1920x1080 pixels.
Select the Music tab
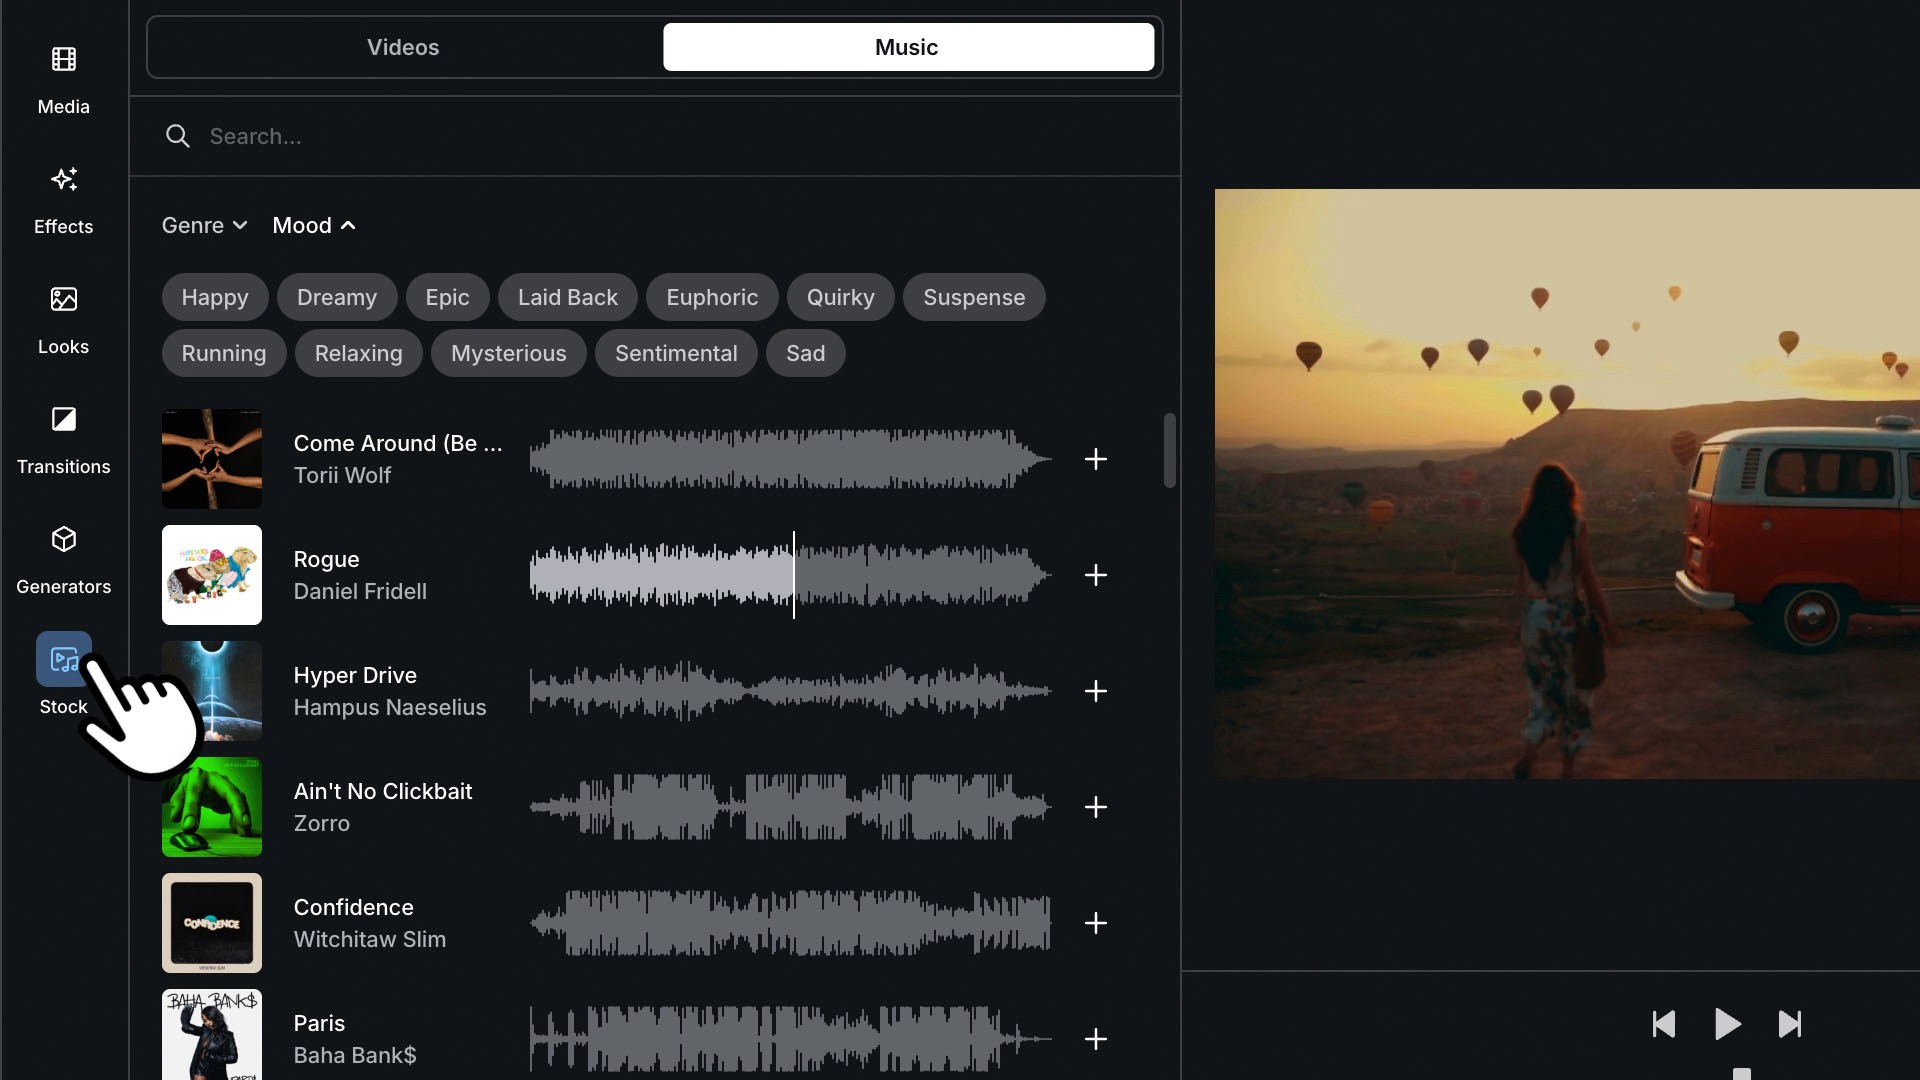907,47
